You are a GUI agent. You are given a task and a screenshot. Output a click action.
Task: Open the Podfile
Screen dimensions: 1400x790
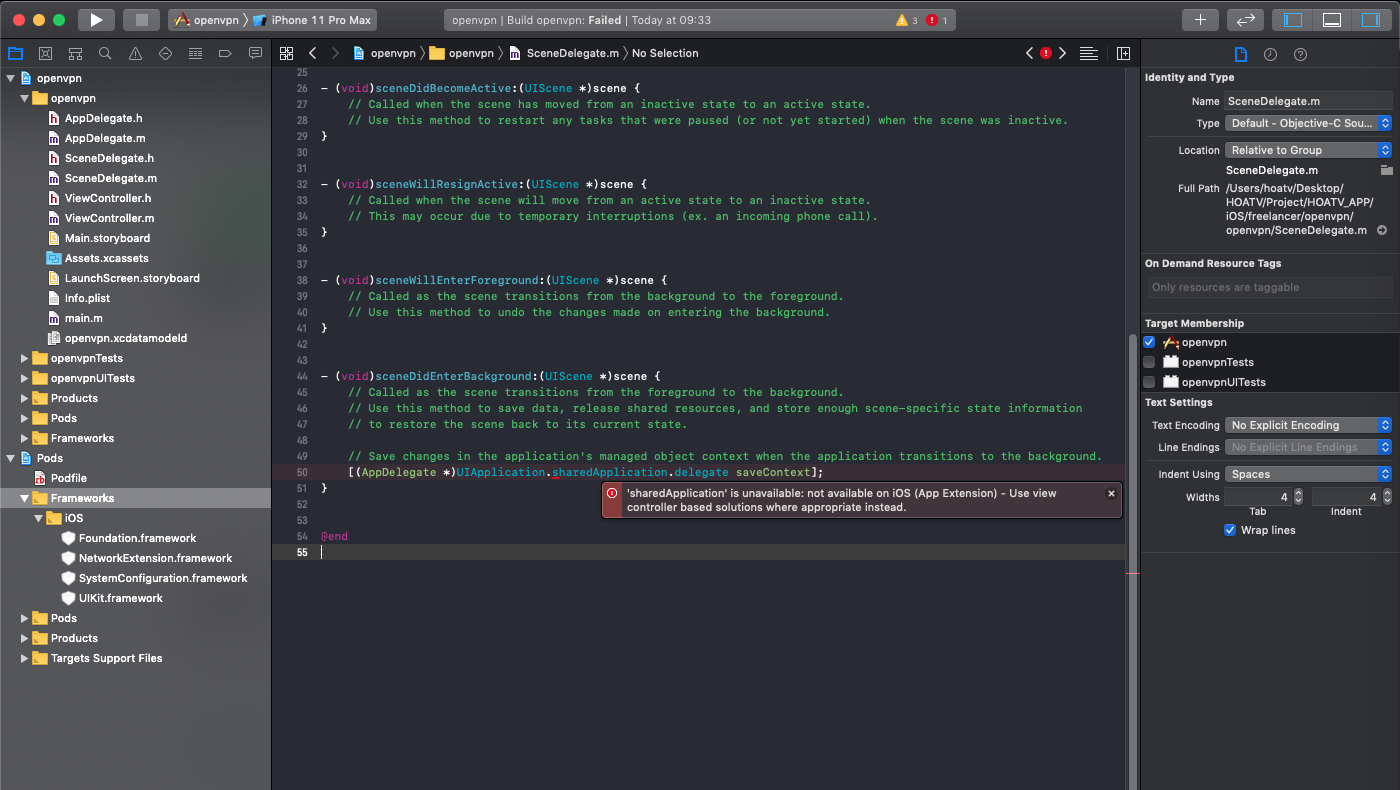[69, 478]
